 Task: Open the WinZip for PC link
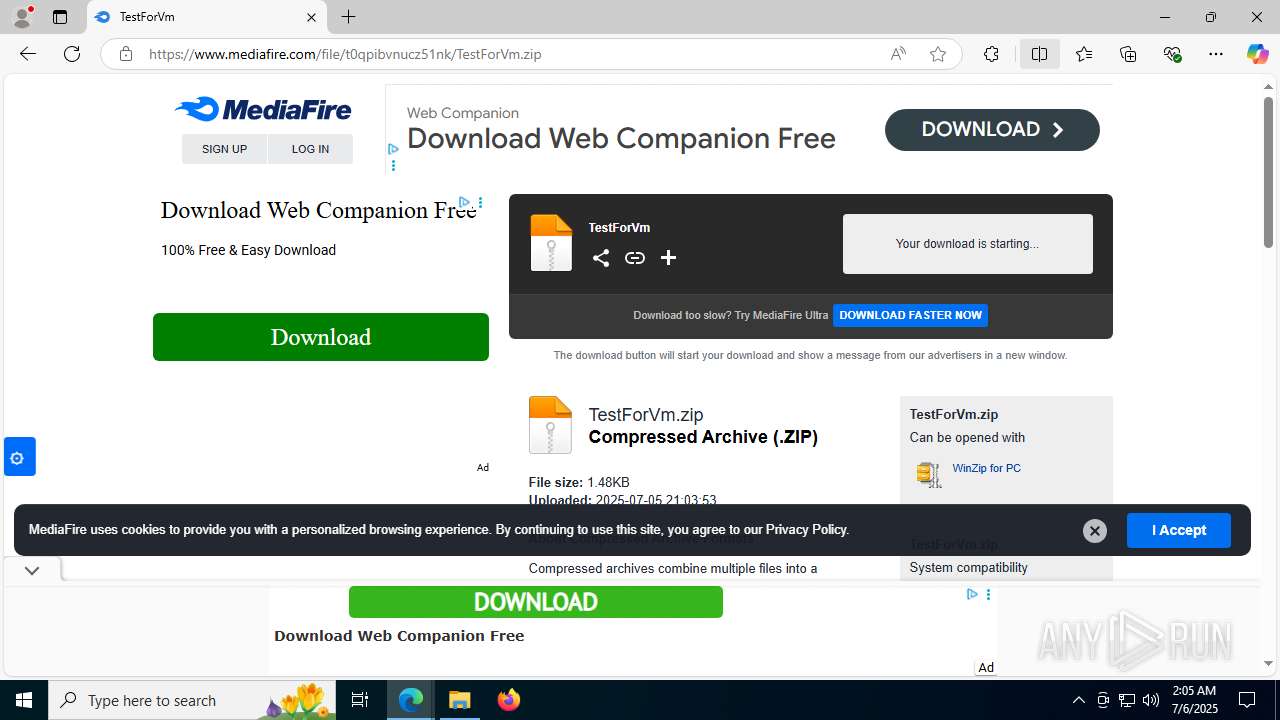click(x=986, y=468)
